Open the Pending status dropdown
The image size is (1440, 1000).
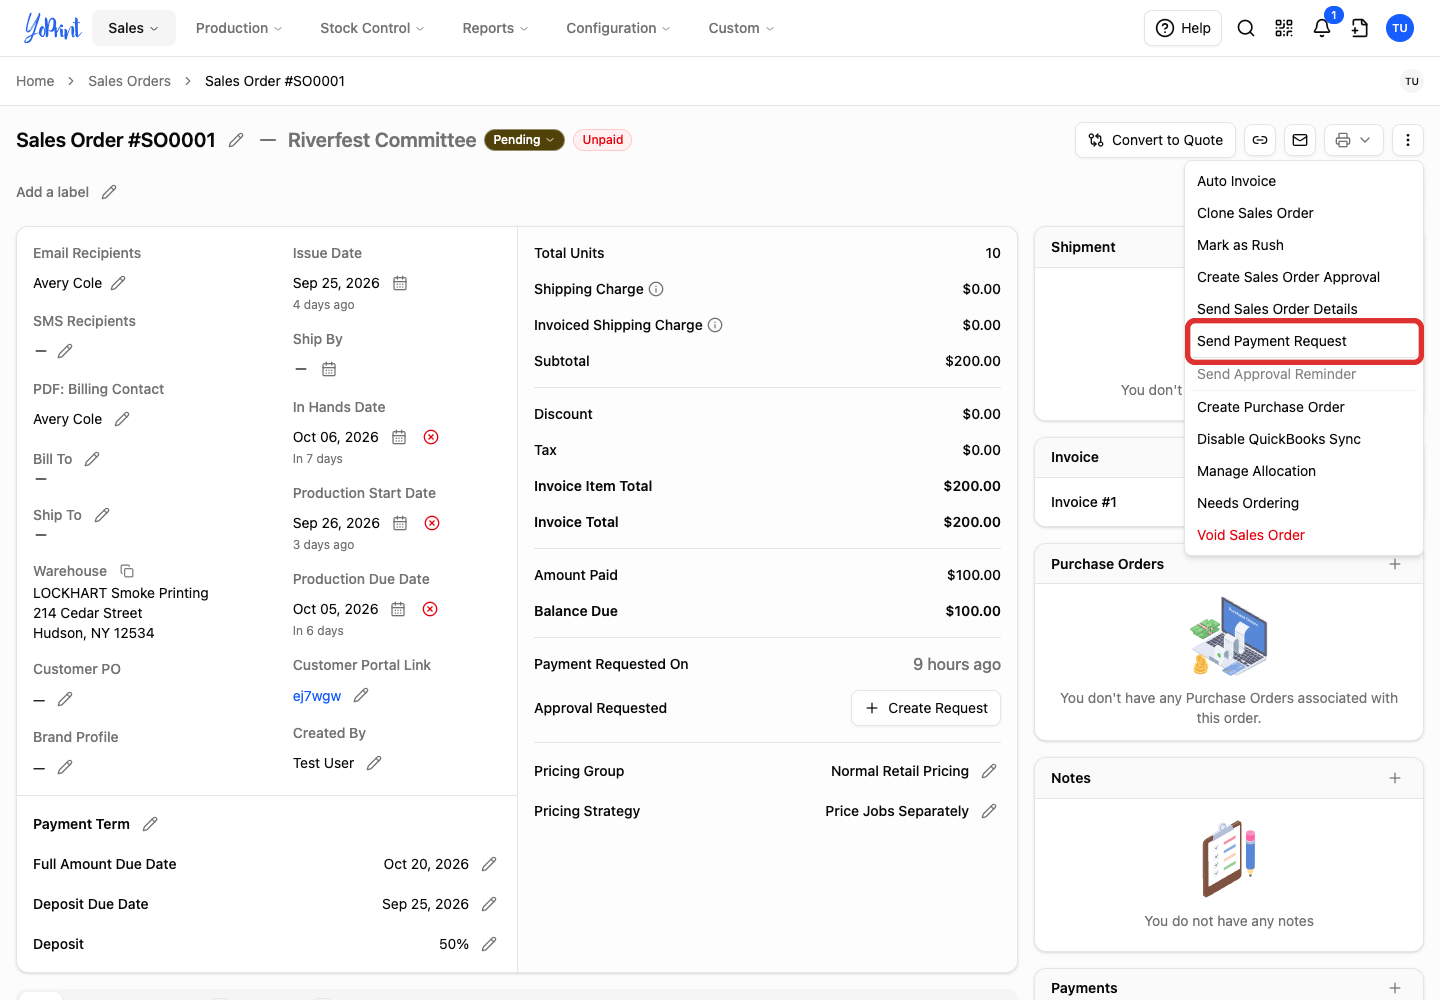pyautogui.click(x=524, y=140)
